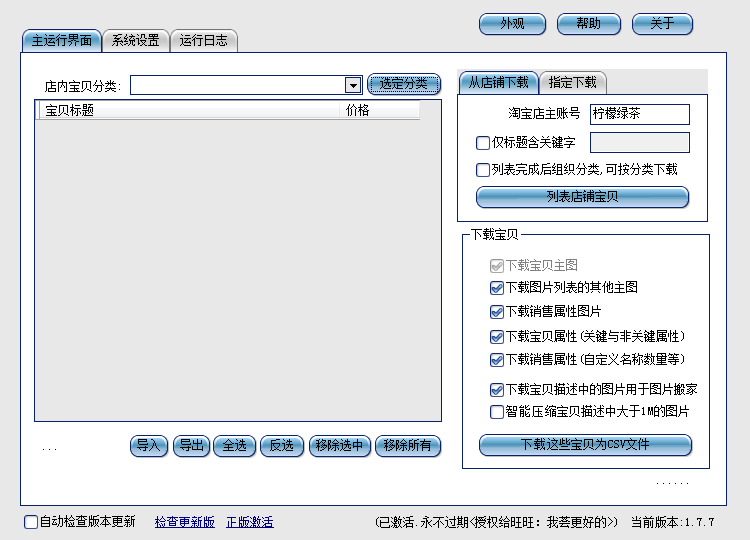Click the 外观 button
Image resolution: width=750 pixels, height=540 pixels.
pos(512,24)
